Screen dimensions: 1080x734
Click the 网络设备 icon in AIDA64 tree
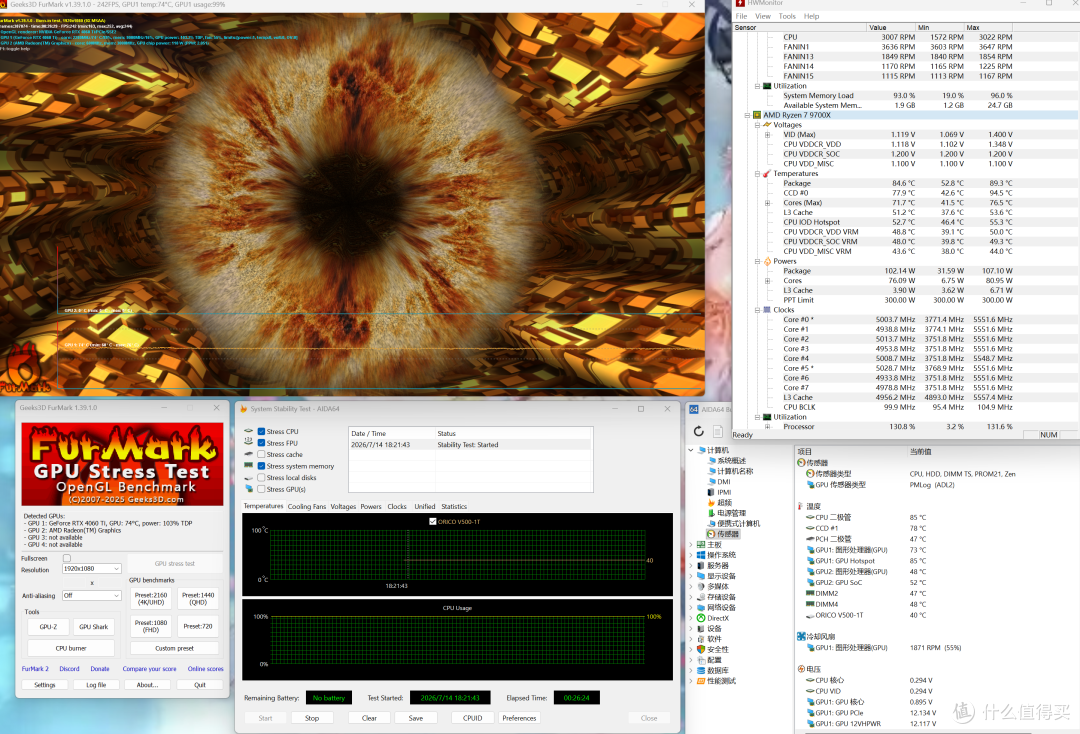click(701, 607)
